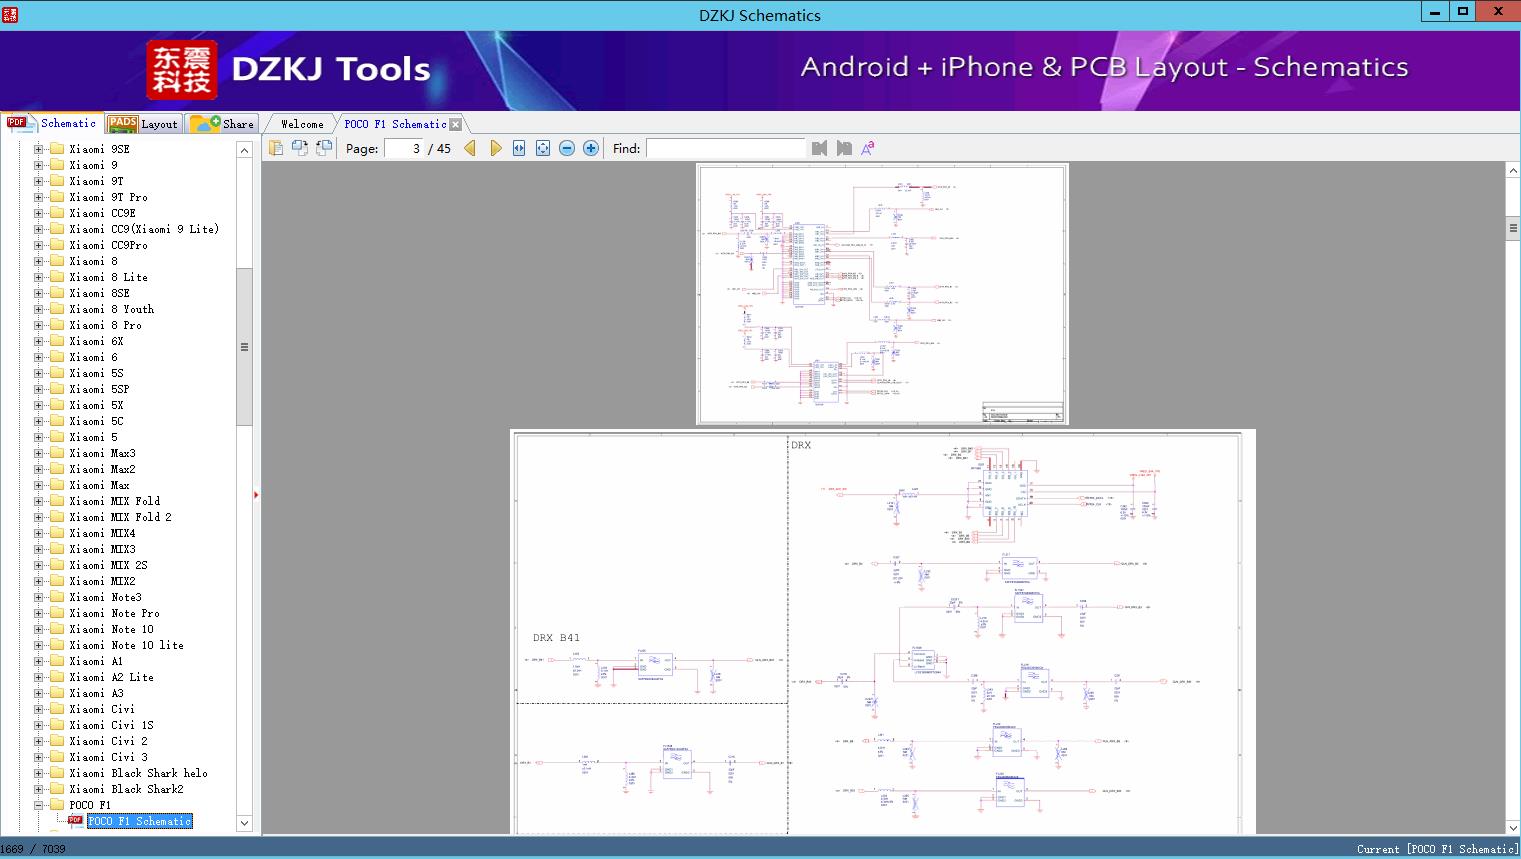
Task: Open the Welcome tab
Action: tap(302, 124)
